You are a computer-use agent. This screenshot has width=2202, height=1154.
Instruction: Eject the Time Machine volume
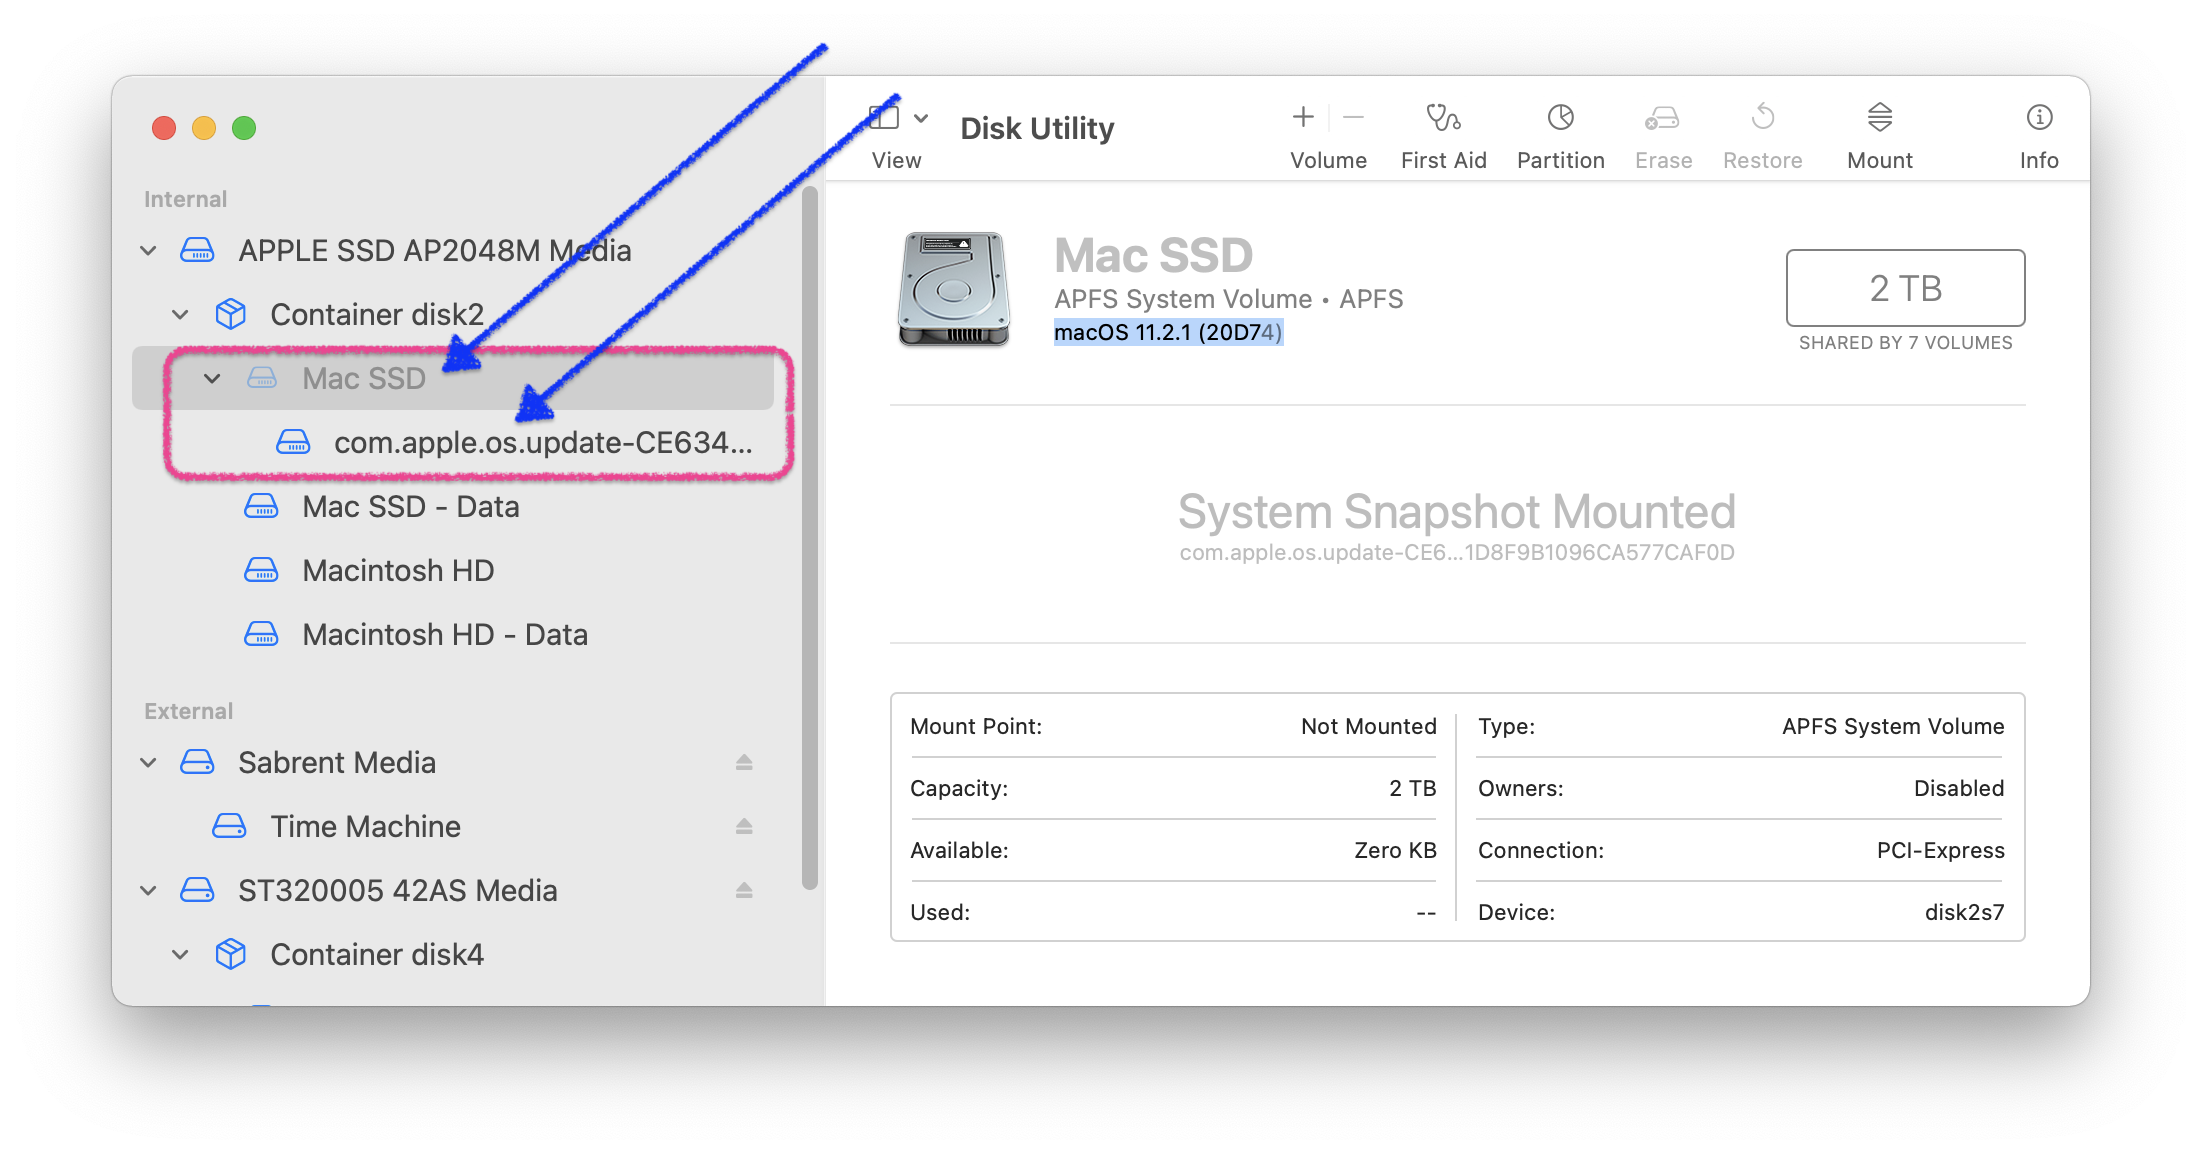tap(743, 826)
